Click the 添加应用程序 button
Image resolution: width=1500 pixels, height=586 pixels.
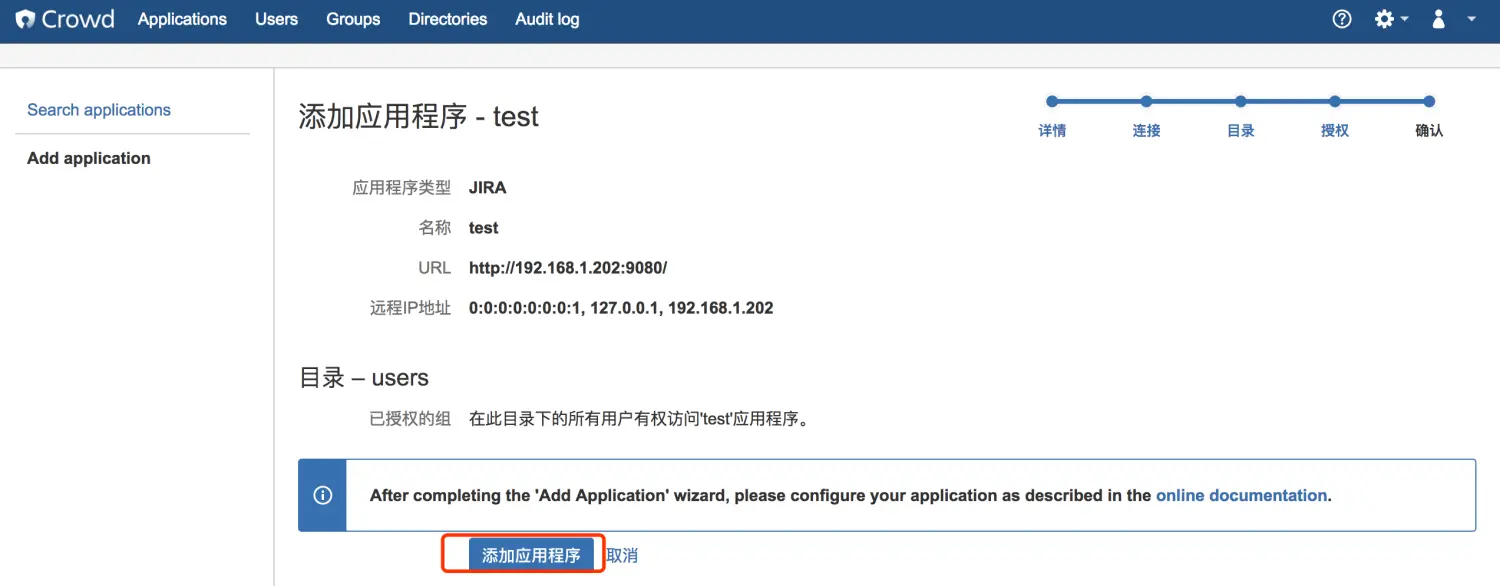tap(531, 555)
